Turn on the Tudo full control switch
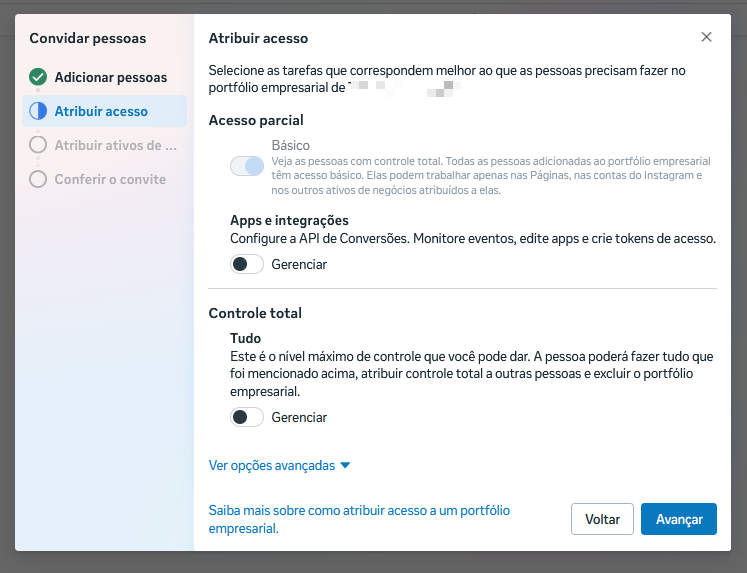Viewport: 747px width, 573px height. pos(247,417)
